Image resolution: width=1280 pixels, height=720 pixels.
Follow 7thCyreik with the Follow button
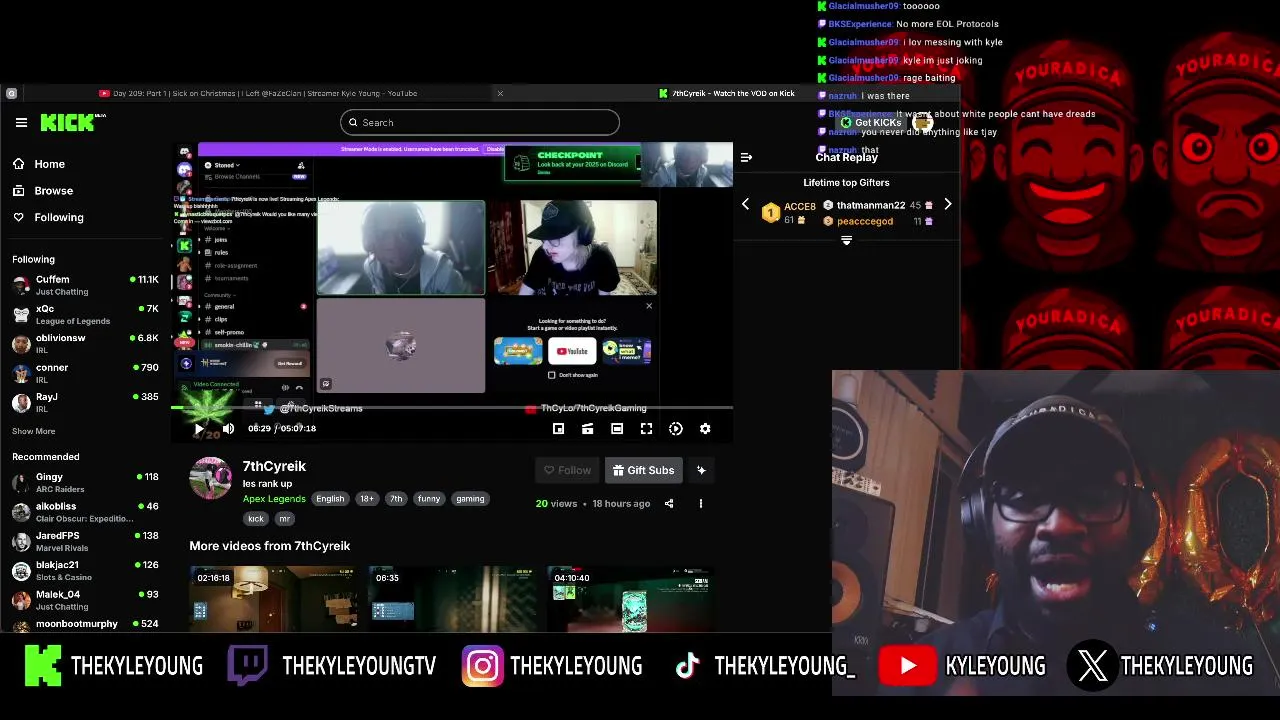point(567,470)
